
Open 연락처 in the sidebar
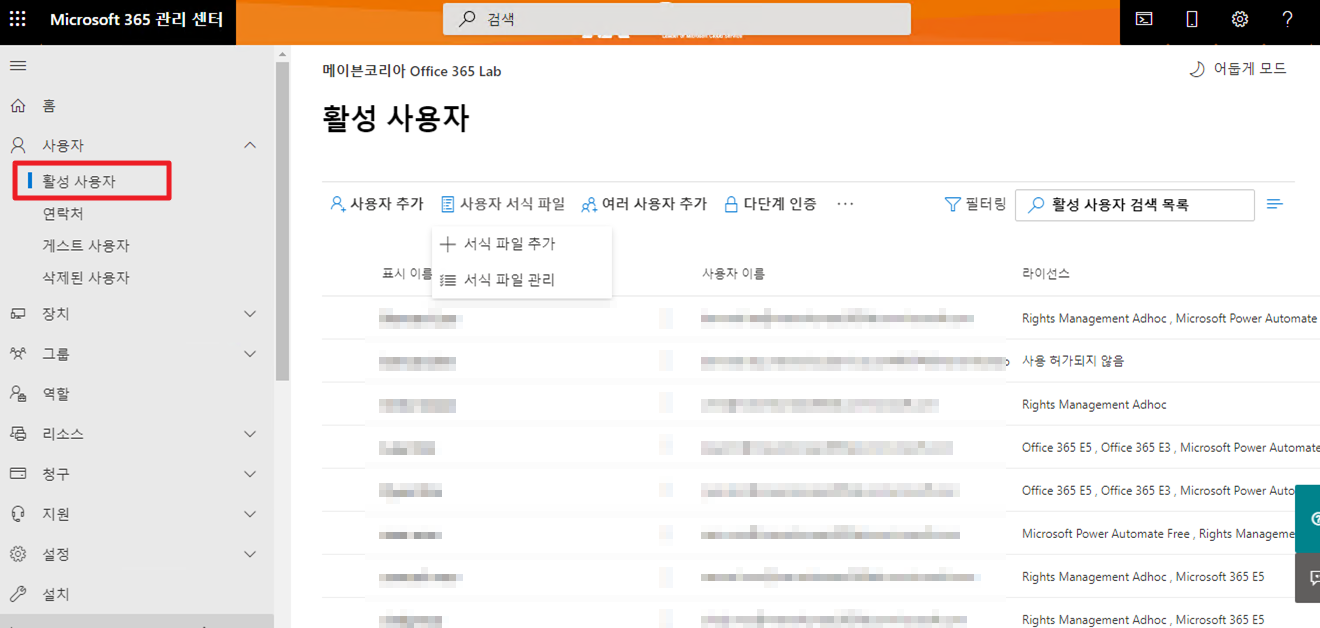click(63, 214)
